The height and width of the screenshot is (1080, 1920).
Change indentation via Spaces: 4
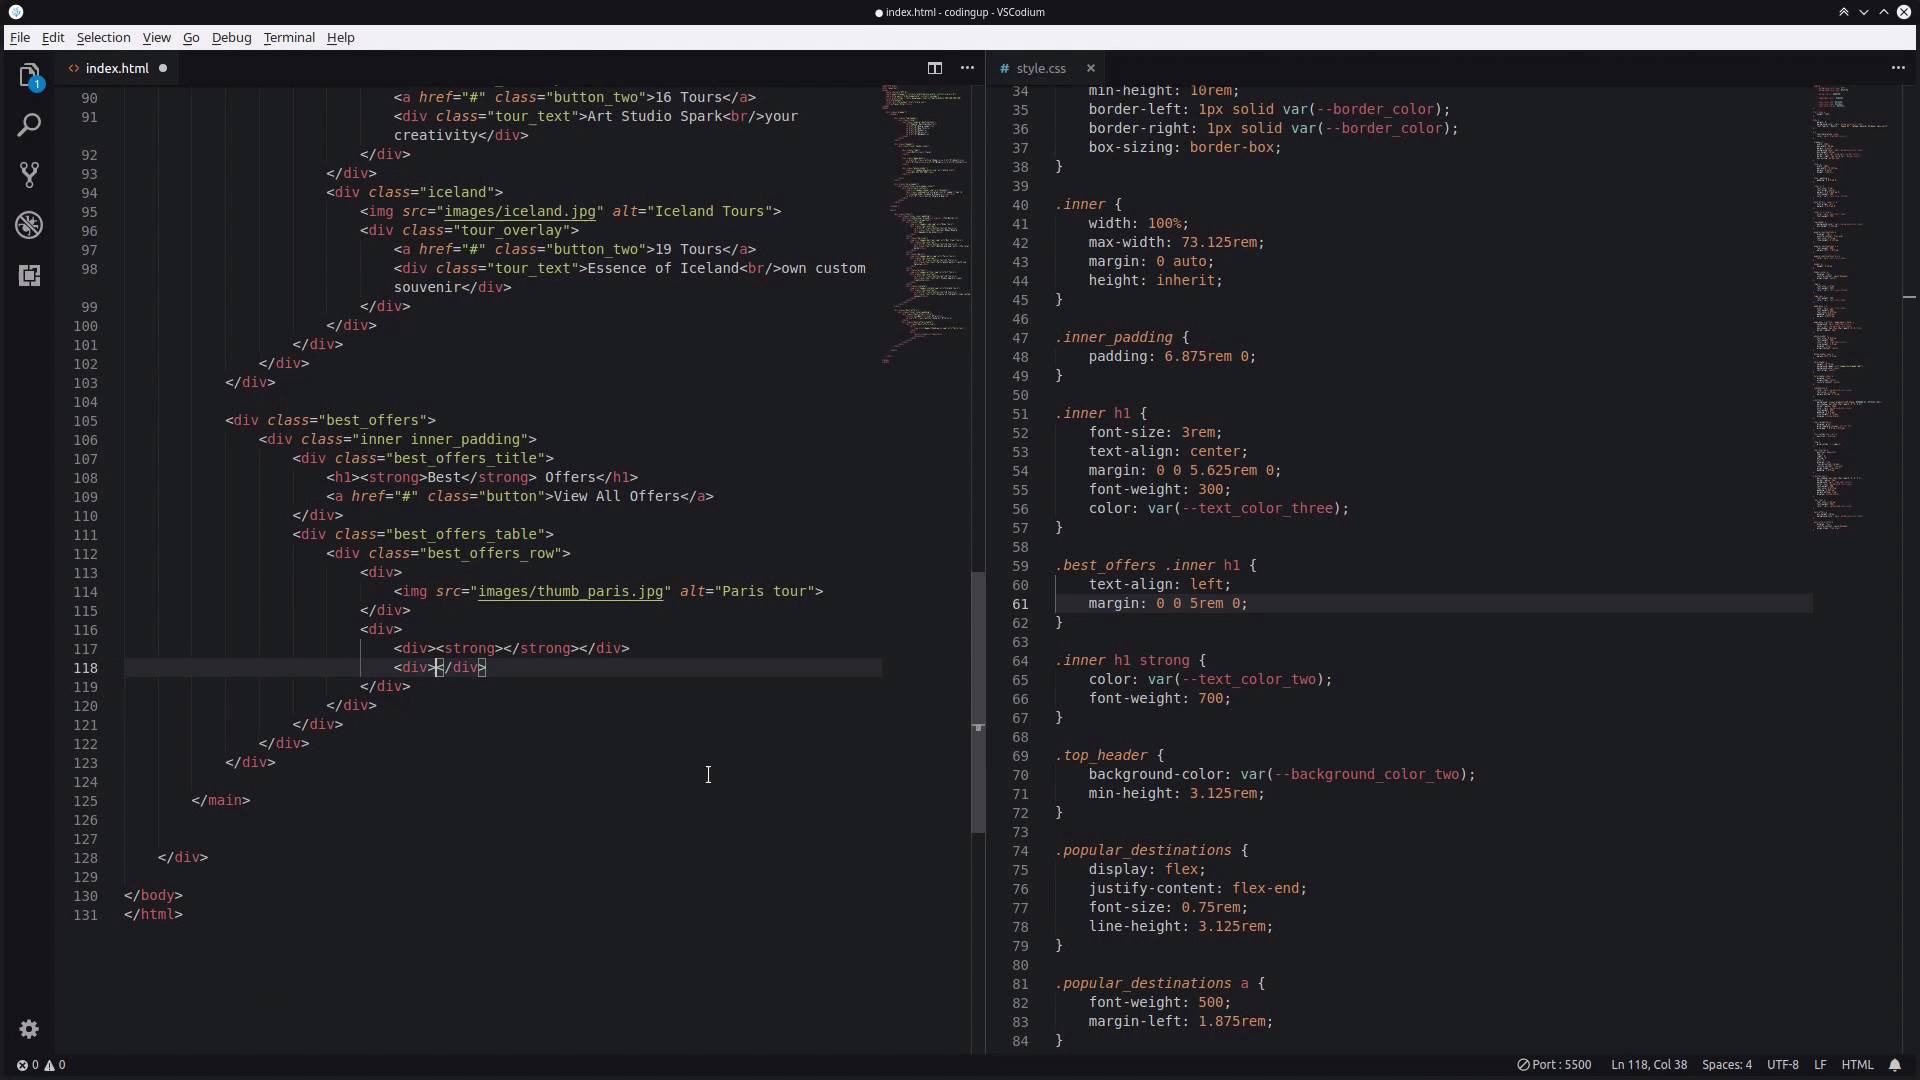[x=1728, y=1064]
